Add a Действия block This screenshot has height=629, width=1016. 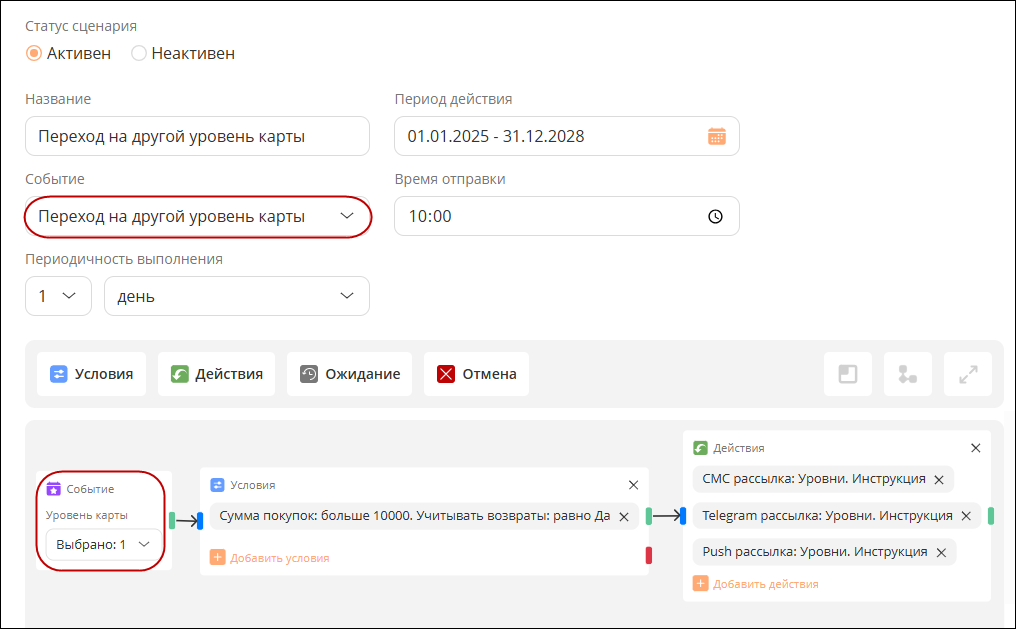tap(216, 374)
